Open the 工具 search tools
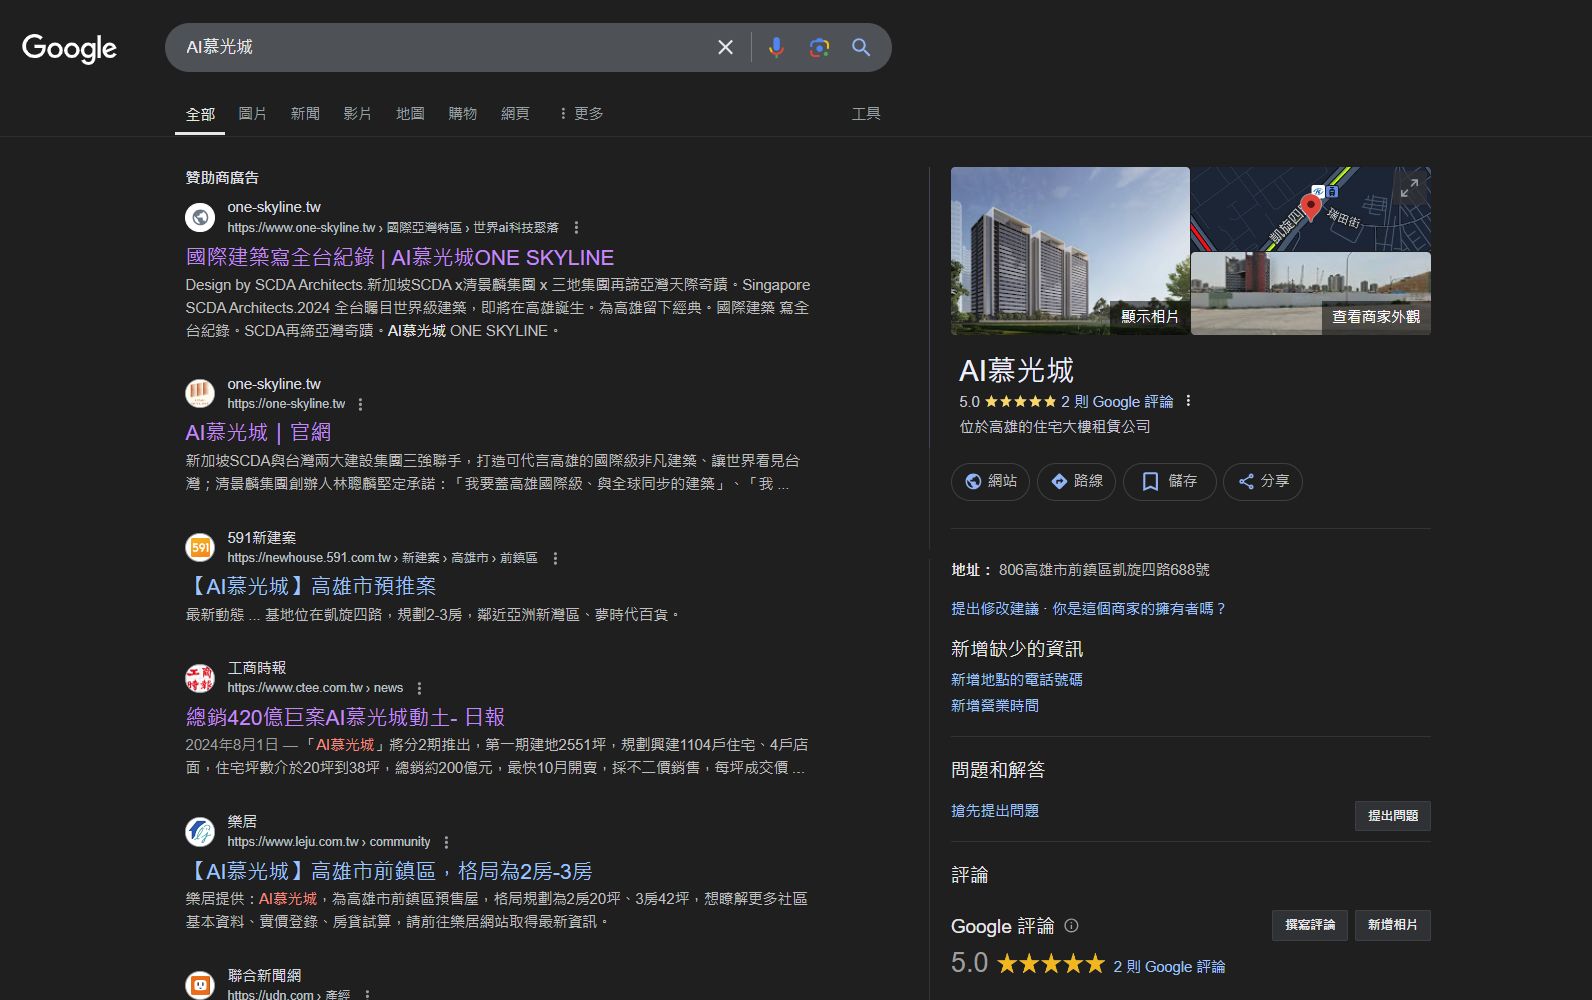The image size is (1592, 1000). (x=866, y=114)
